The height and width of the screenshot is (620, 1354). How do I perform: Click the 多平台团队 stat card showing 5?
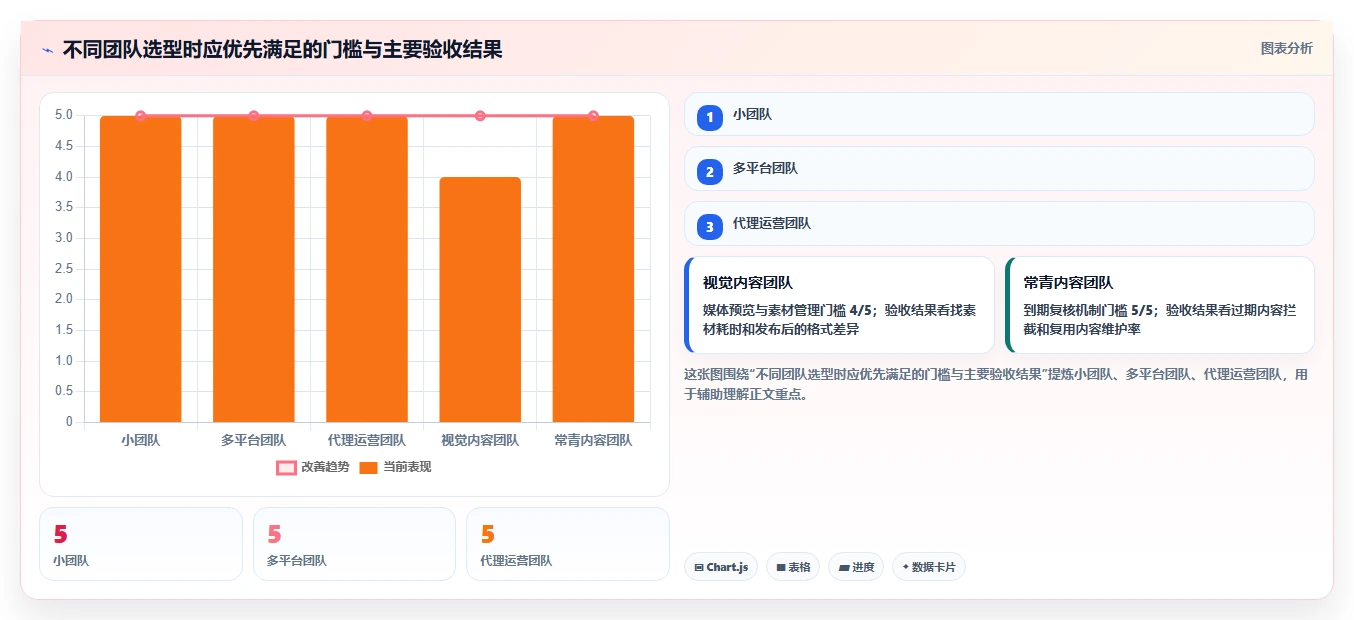354,544
